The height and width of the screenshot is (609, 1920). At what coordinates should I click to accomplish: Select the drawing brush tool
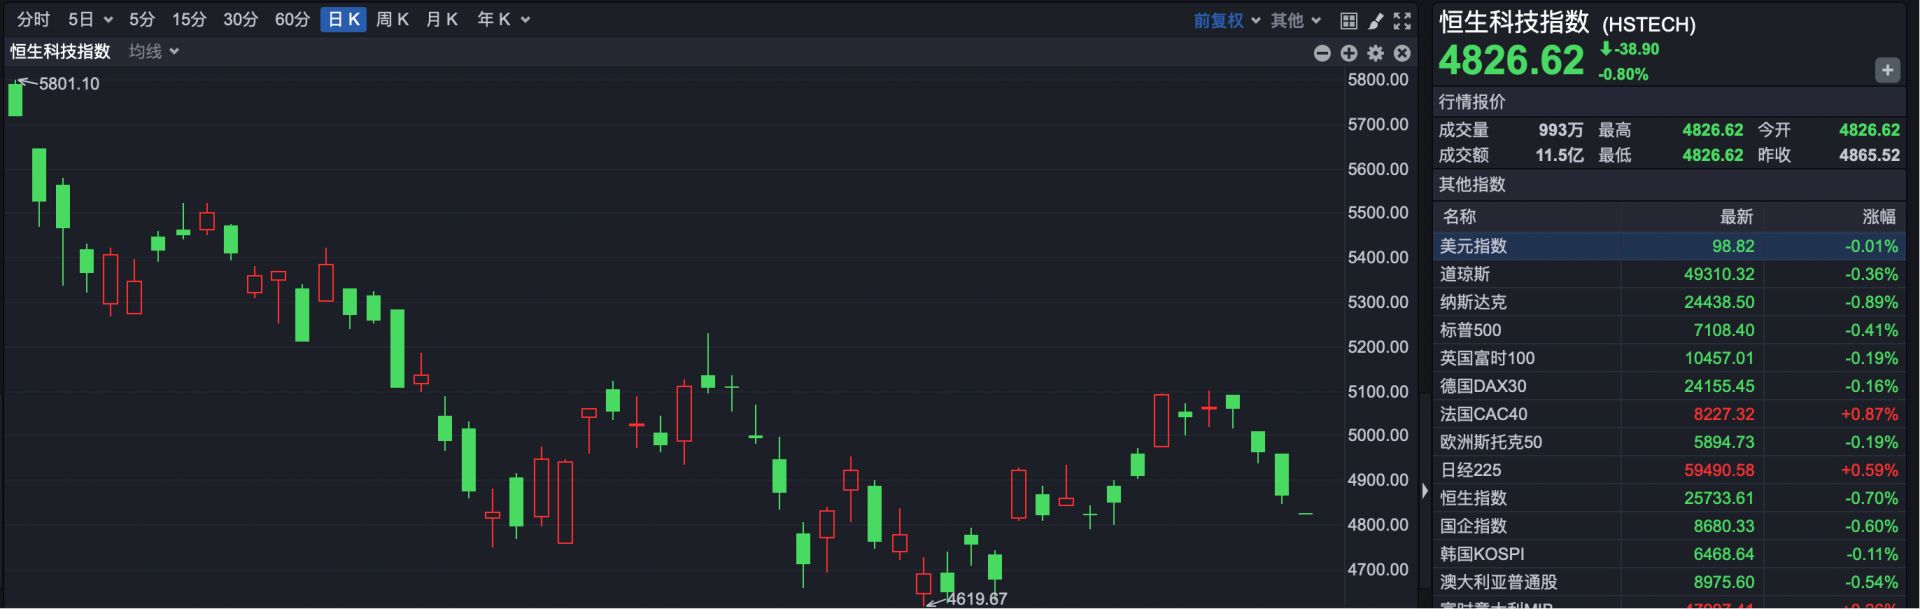click(1376, 20)
